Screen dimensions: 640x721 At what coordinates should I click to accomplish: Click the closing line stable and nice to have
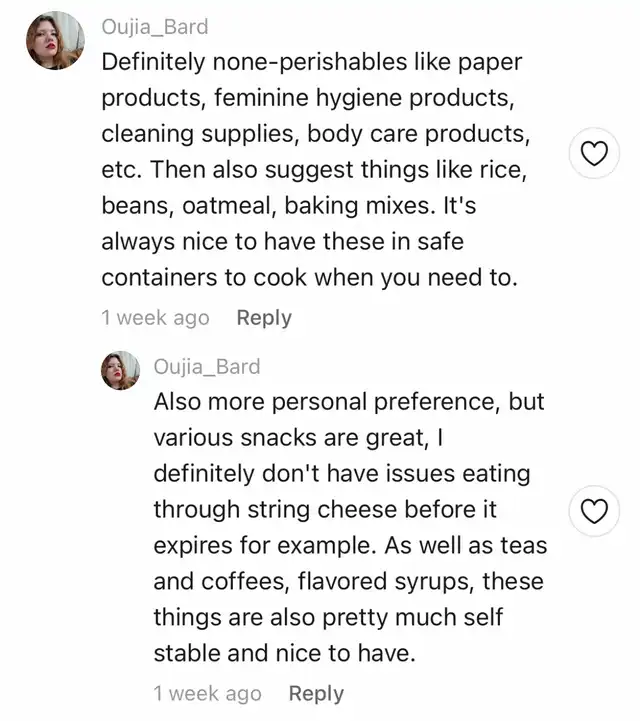(285, 653)
